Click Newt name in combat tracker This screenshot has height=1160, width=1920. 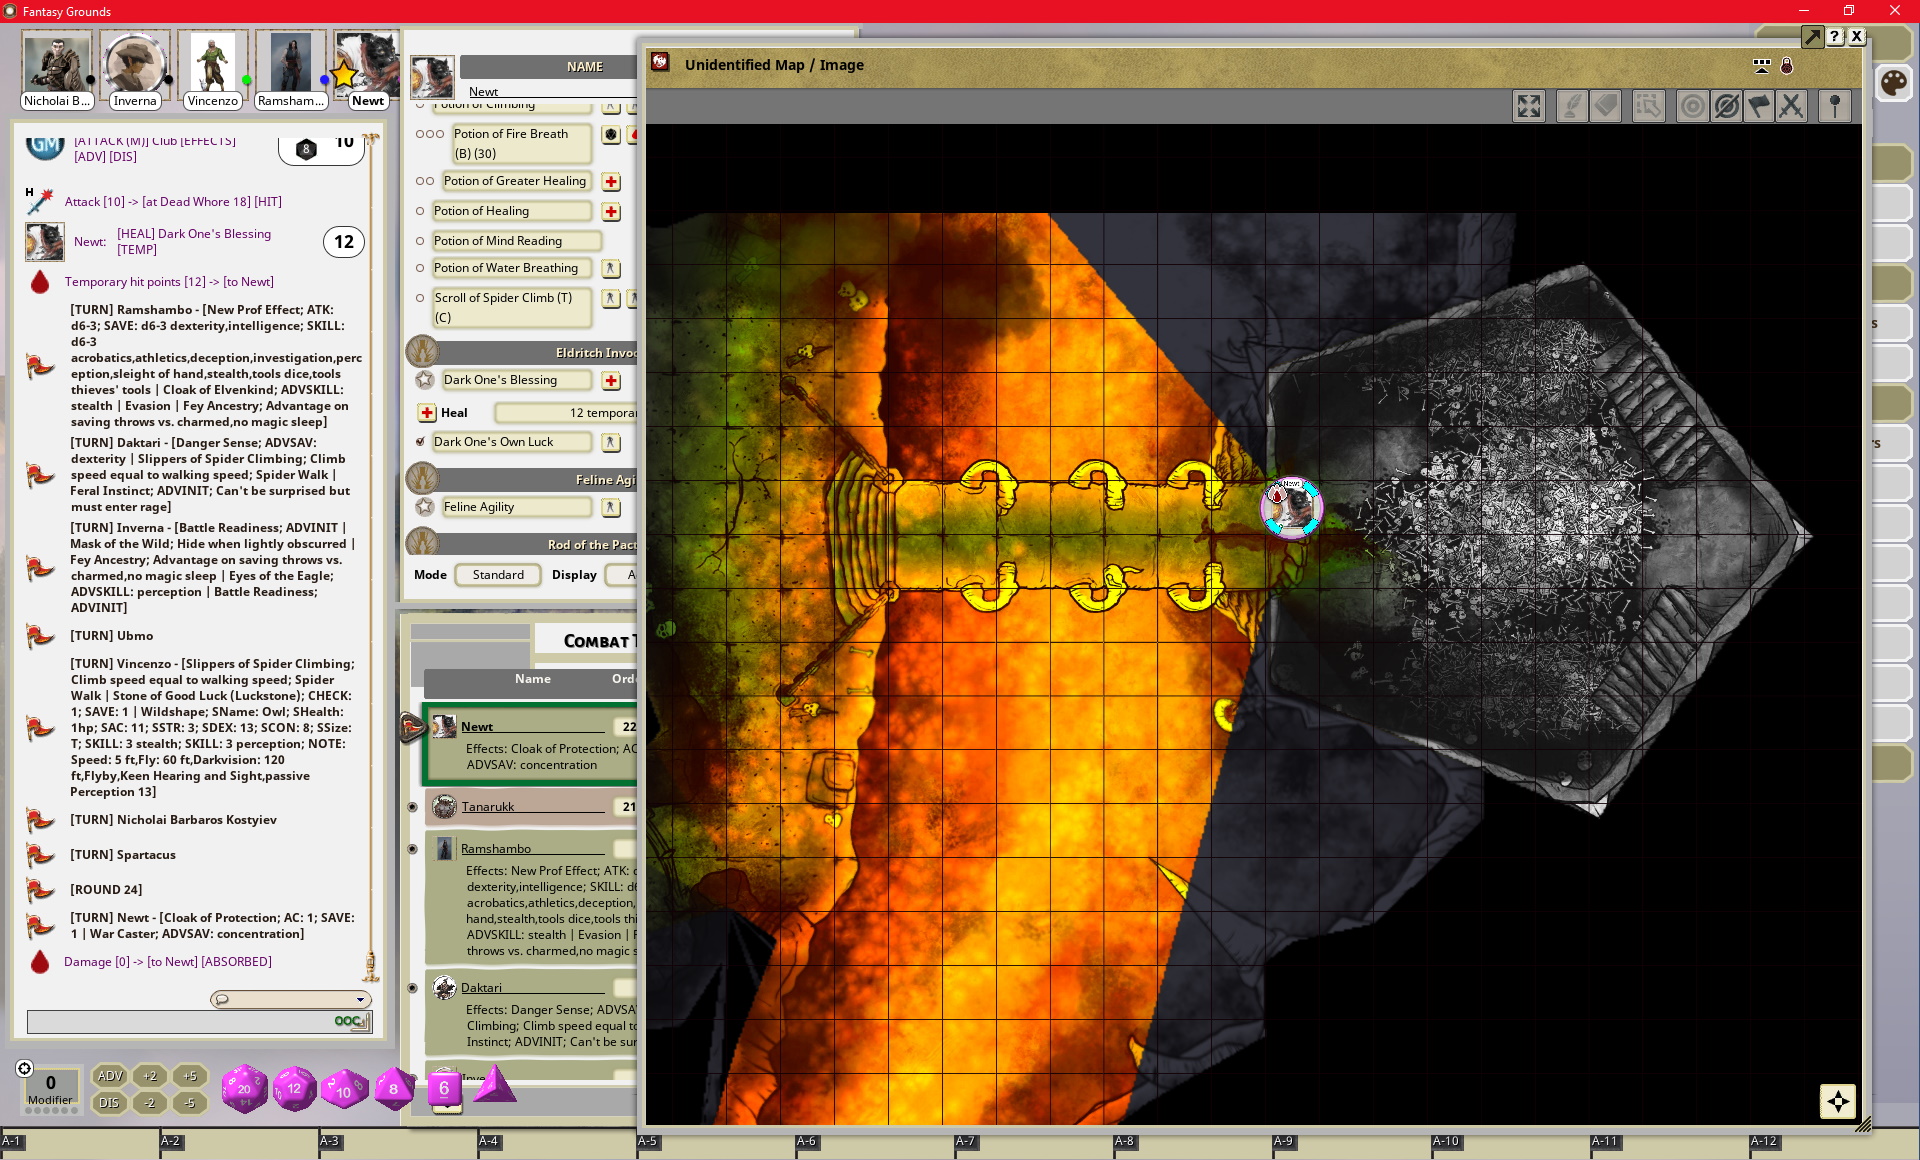click(477, 727)
